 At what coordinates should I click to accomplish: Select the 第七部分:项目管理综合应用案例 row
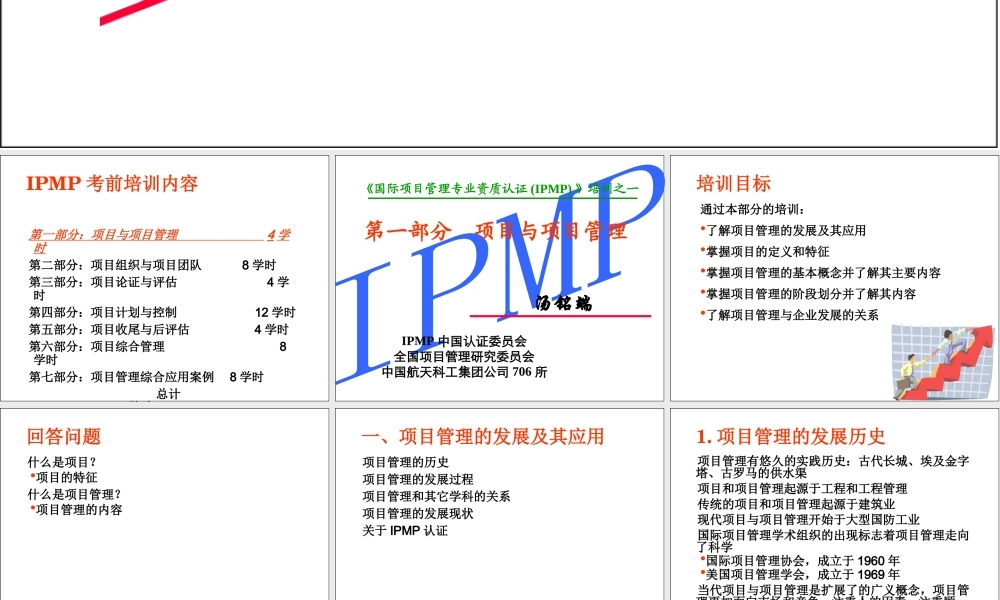(146, 377)
